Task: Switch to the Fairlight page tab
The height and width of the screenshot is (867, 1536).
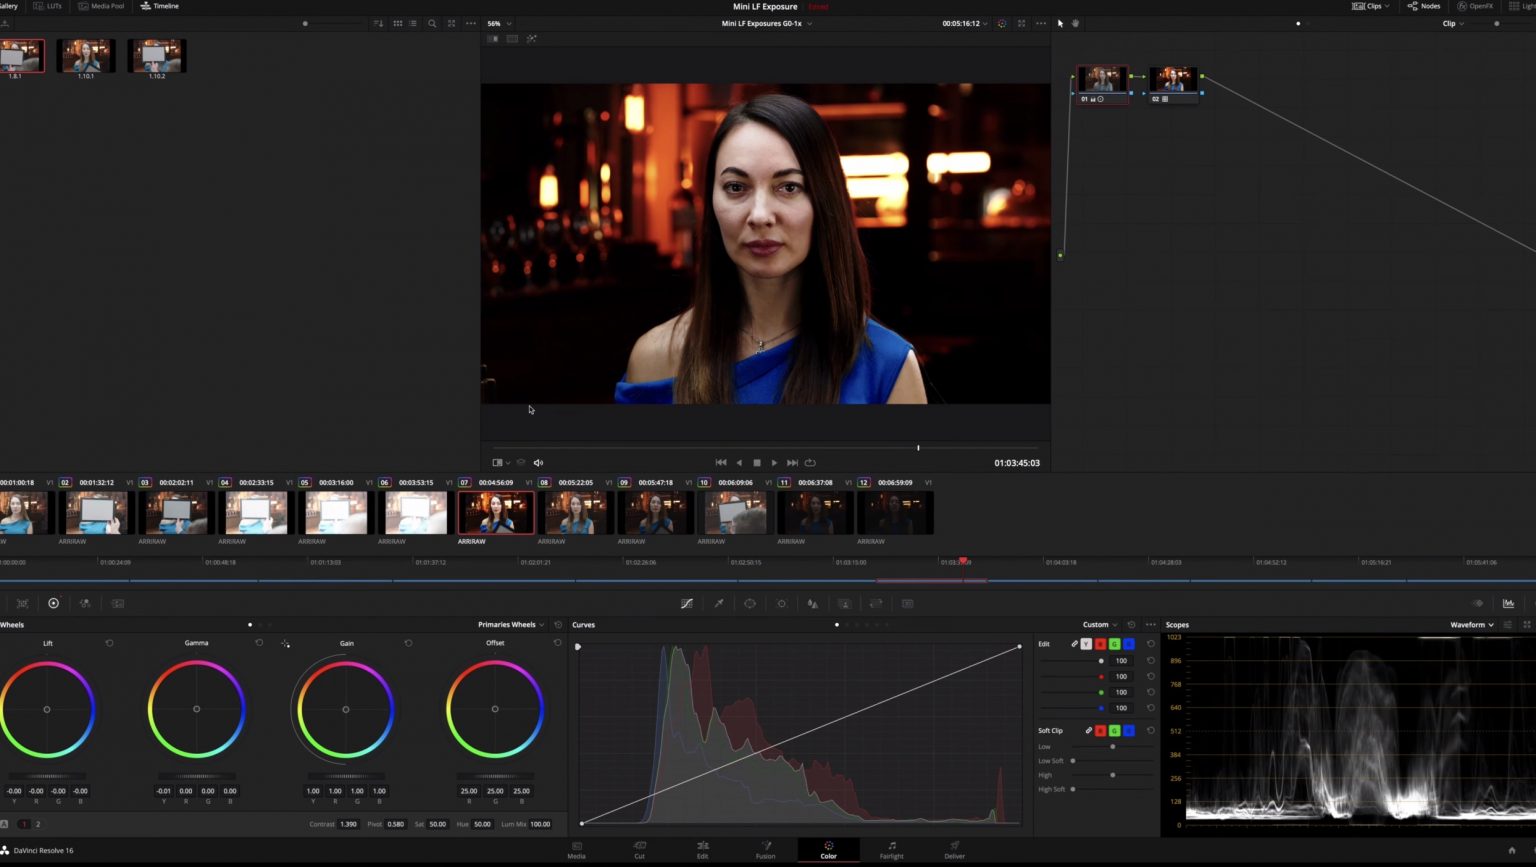Action: pyautogui.click(x=891, y=850)
